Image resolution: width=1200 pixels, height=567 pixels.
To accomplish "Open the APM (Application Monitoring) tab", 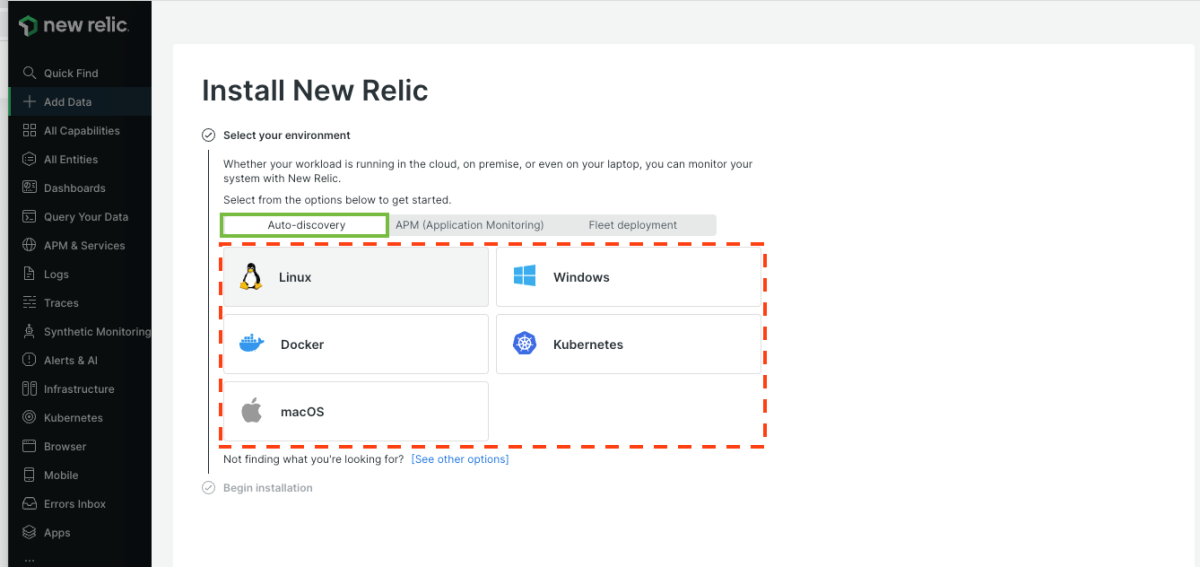I will click(x=469, y=225).
